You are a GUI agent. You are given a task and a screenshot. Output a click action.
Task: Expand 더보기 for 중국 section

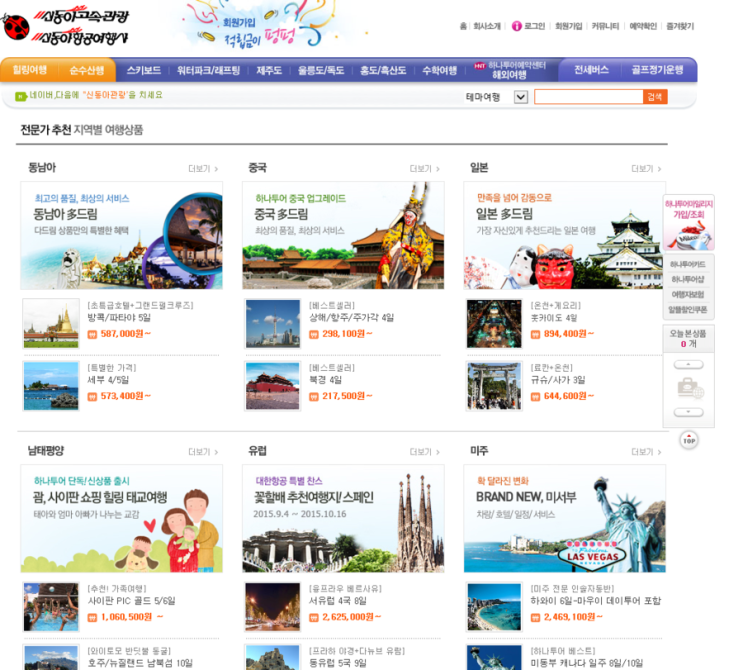[x=425, y=169]
